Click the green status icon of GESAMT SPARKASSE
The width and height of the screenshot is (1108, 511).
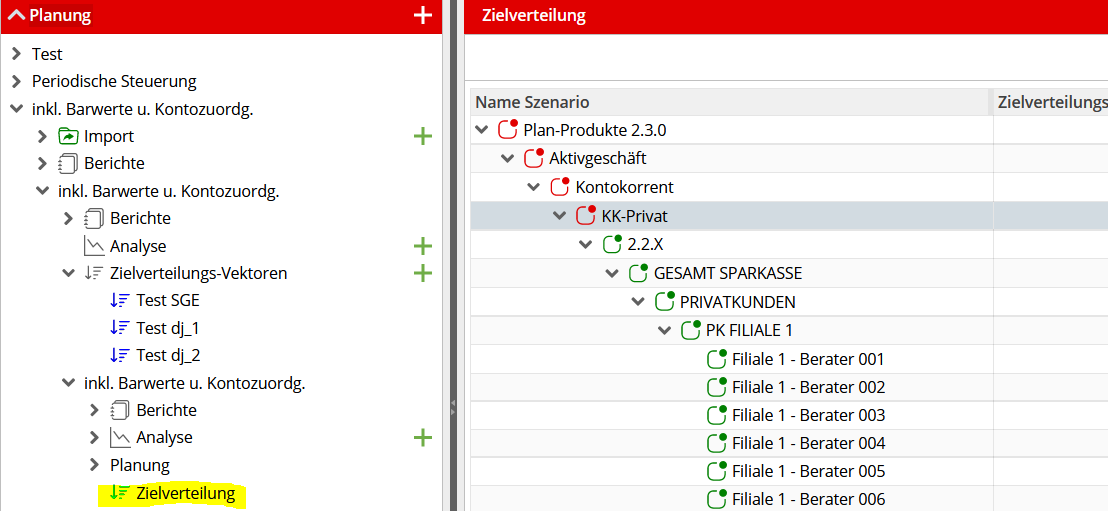click(x=638, y=273)
